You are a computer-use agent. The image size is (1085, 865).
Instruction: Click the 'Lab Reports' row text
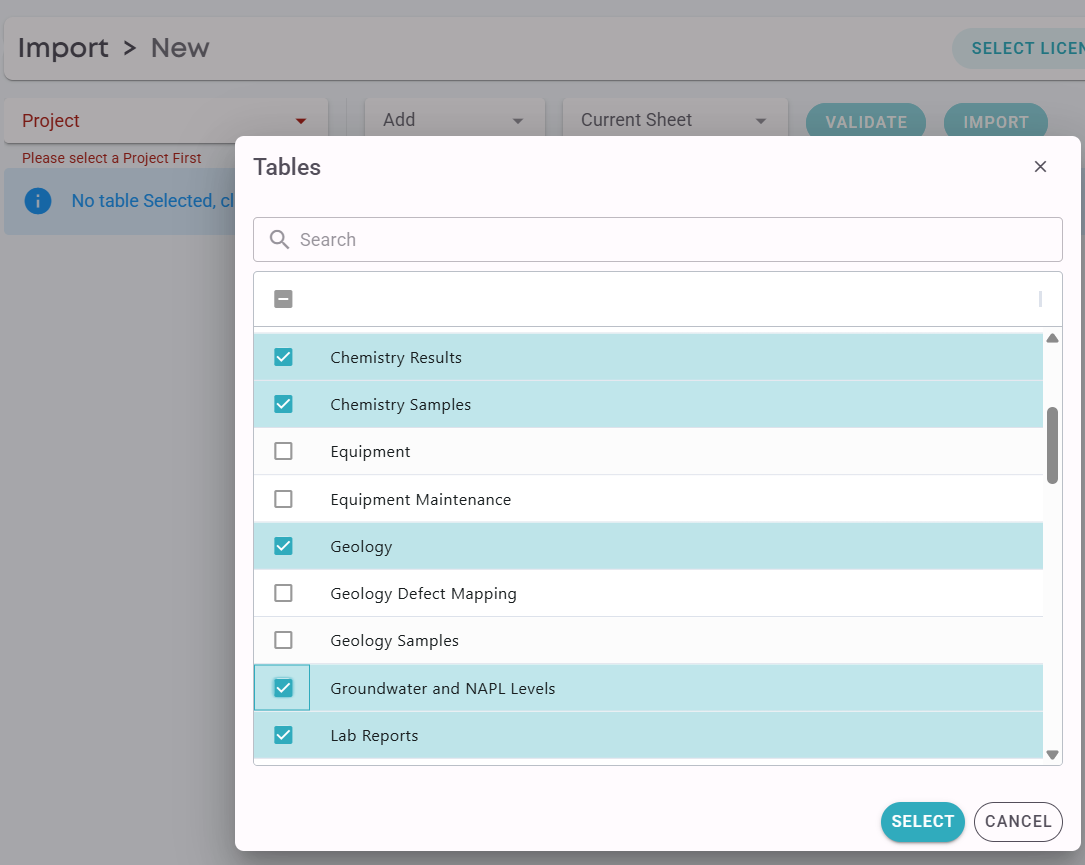point(374,736)
